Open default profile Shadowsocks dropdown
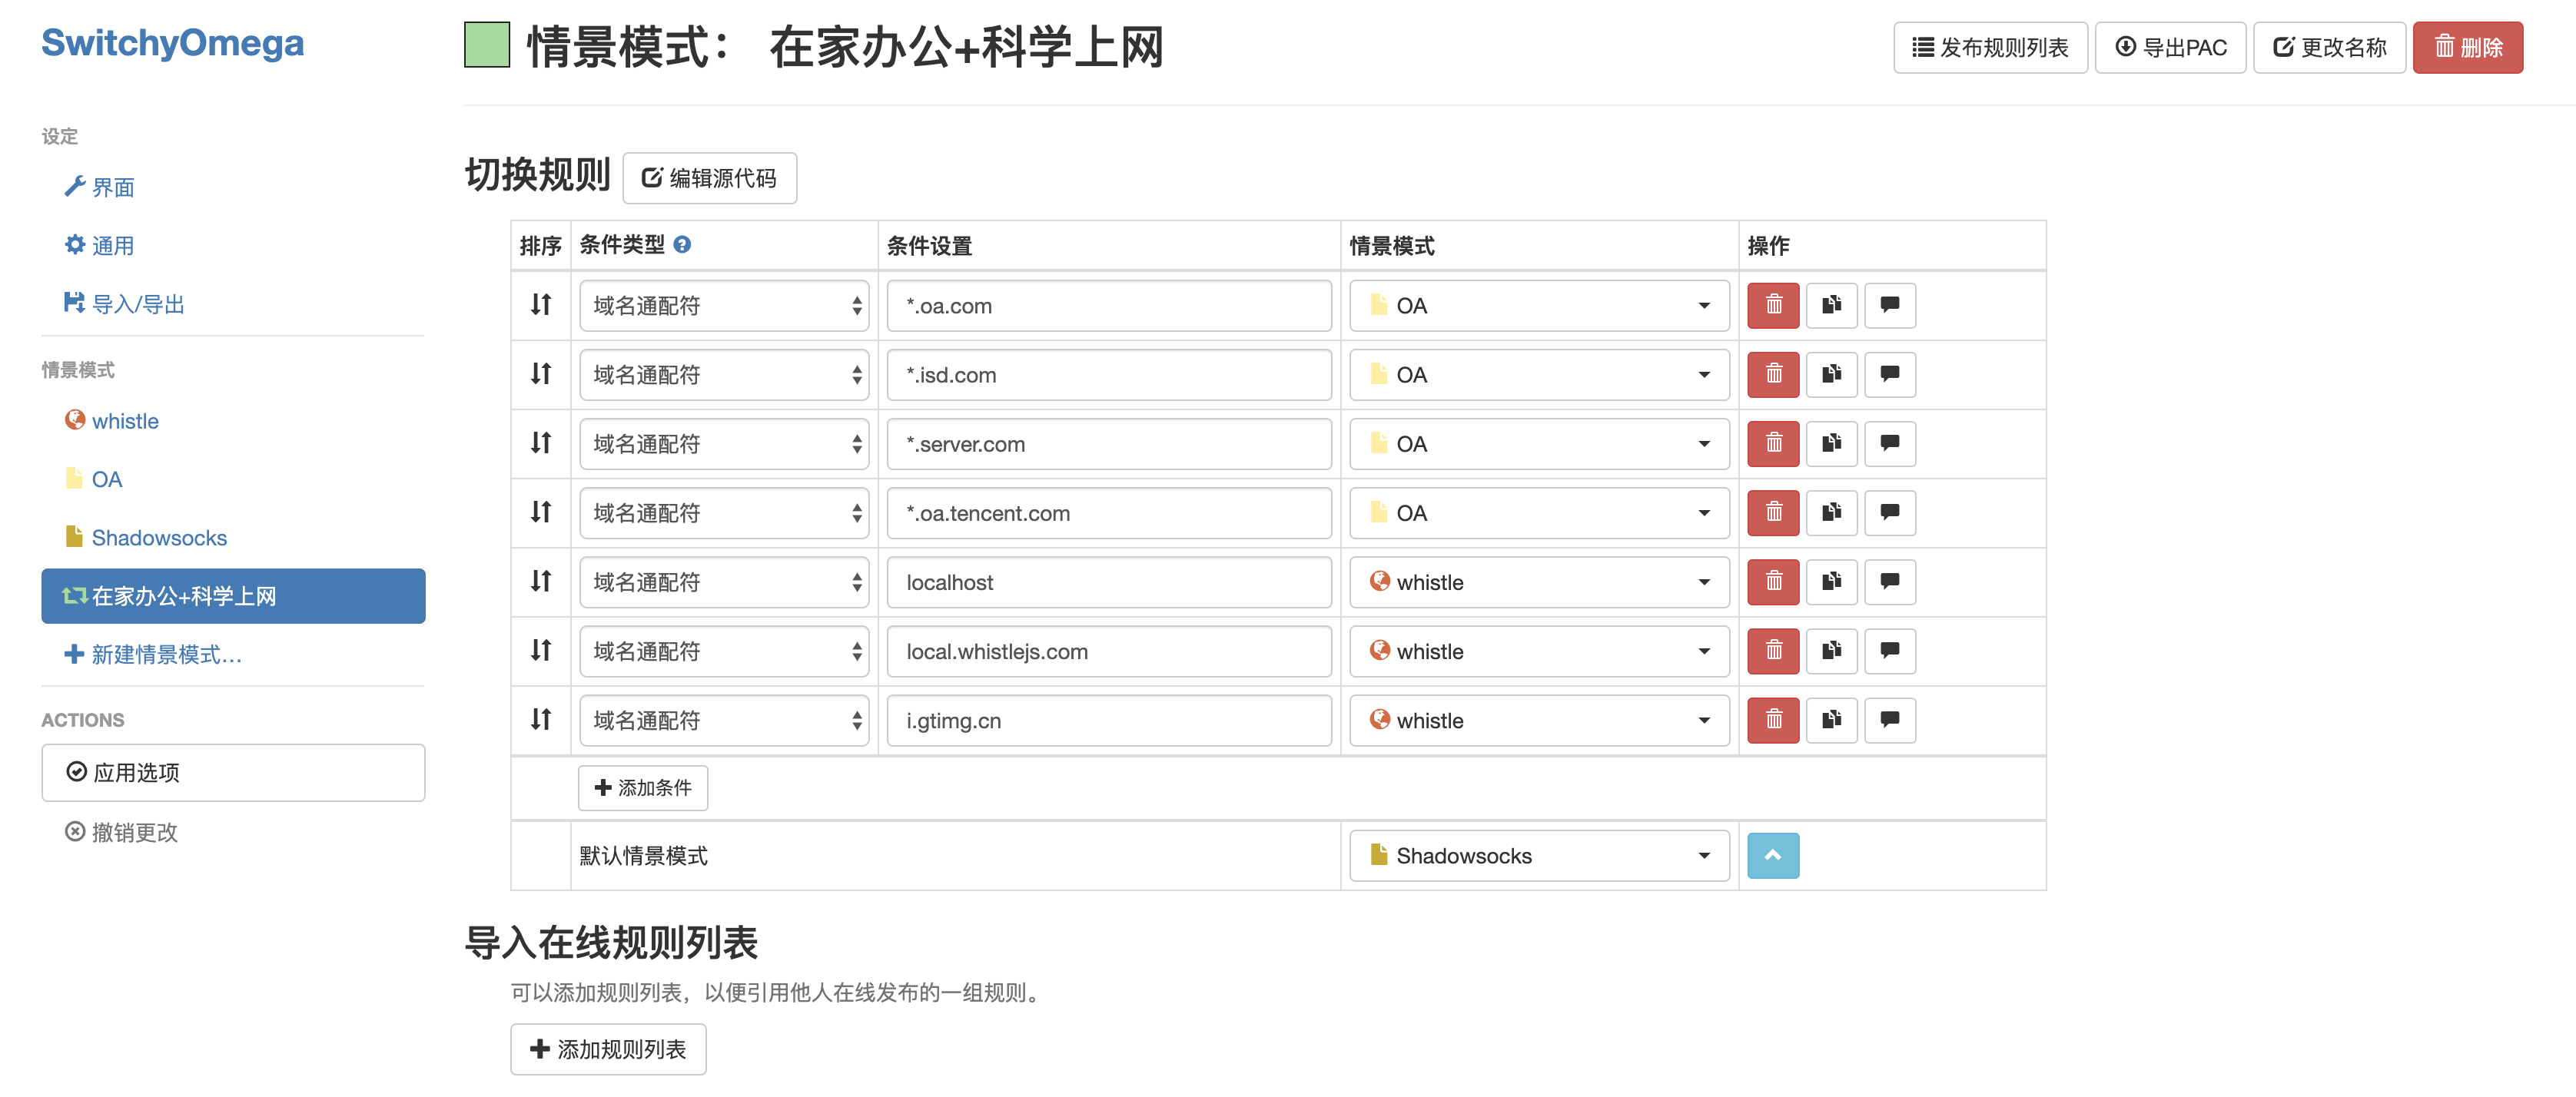Image resolution: width=2576 pixels, height=1097 pixels. (x=1538, y=856)
